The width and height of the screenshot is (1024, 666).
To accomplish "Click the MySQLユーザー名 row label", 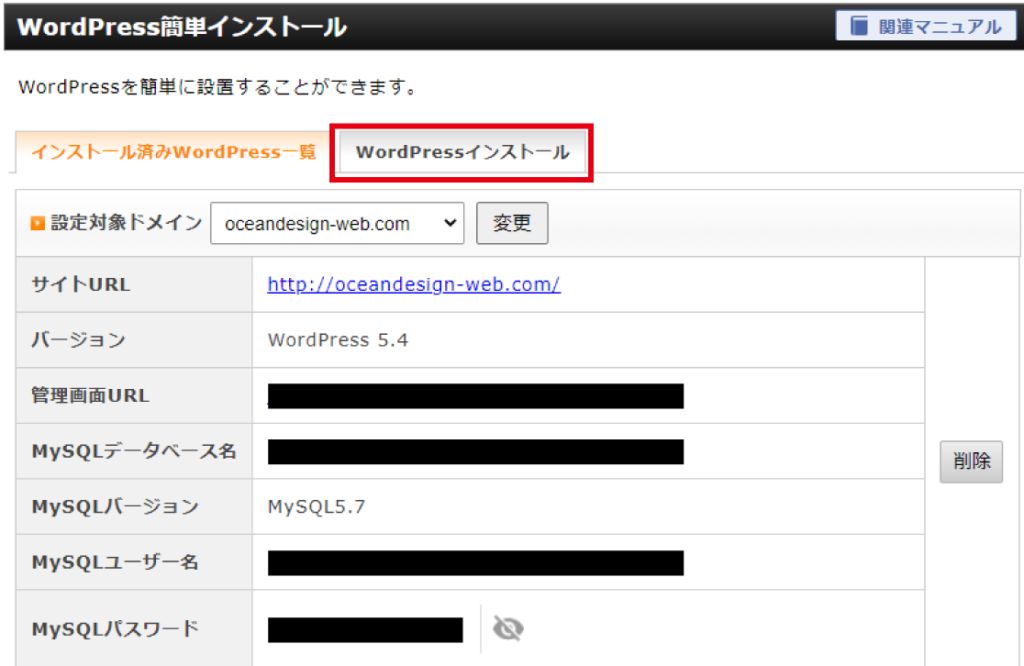I will coord(115,562).
